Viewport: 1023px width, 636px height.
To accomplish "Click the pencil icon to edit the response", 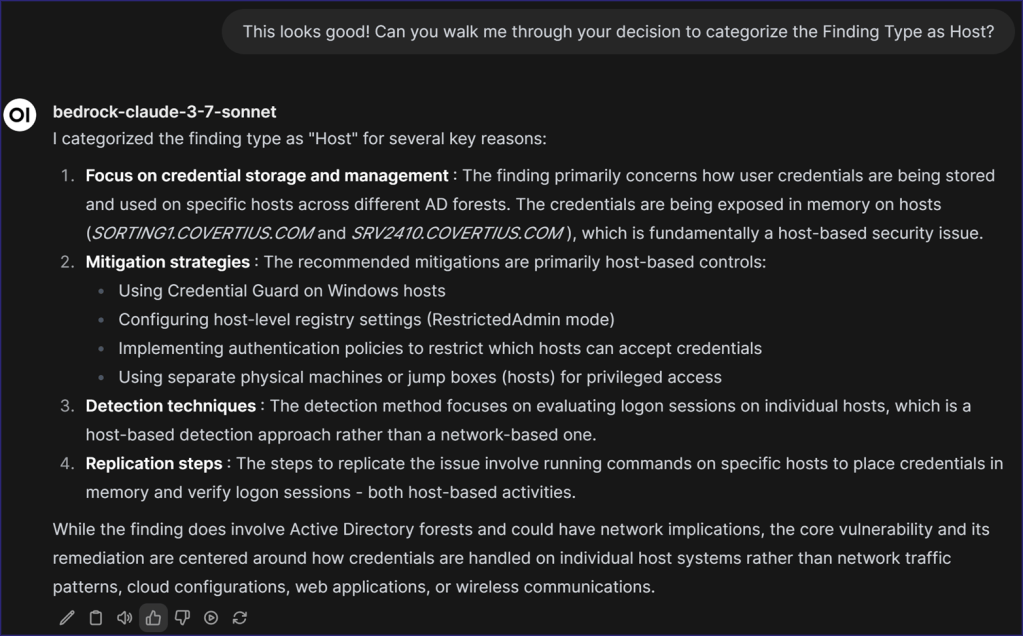I will [67, 618].
